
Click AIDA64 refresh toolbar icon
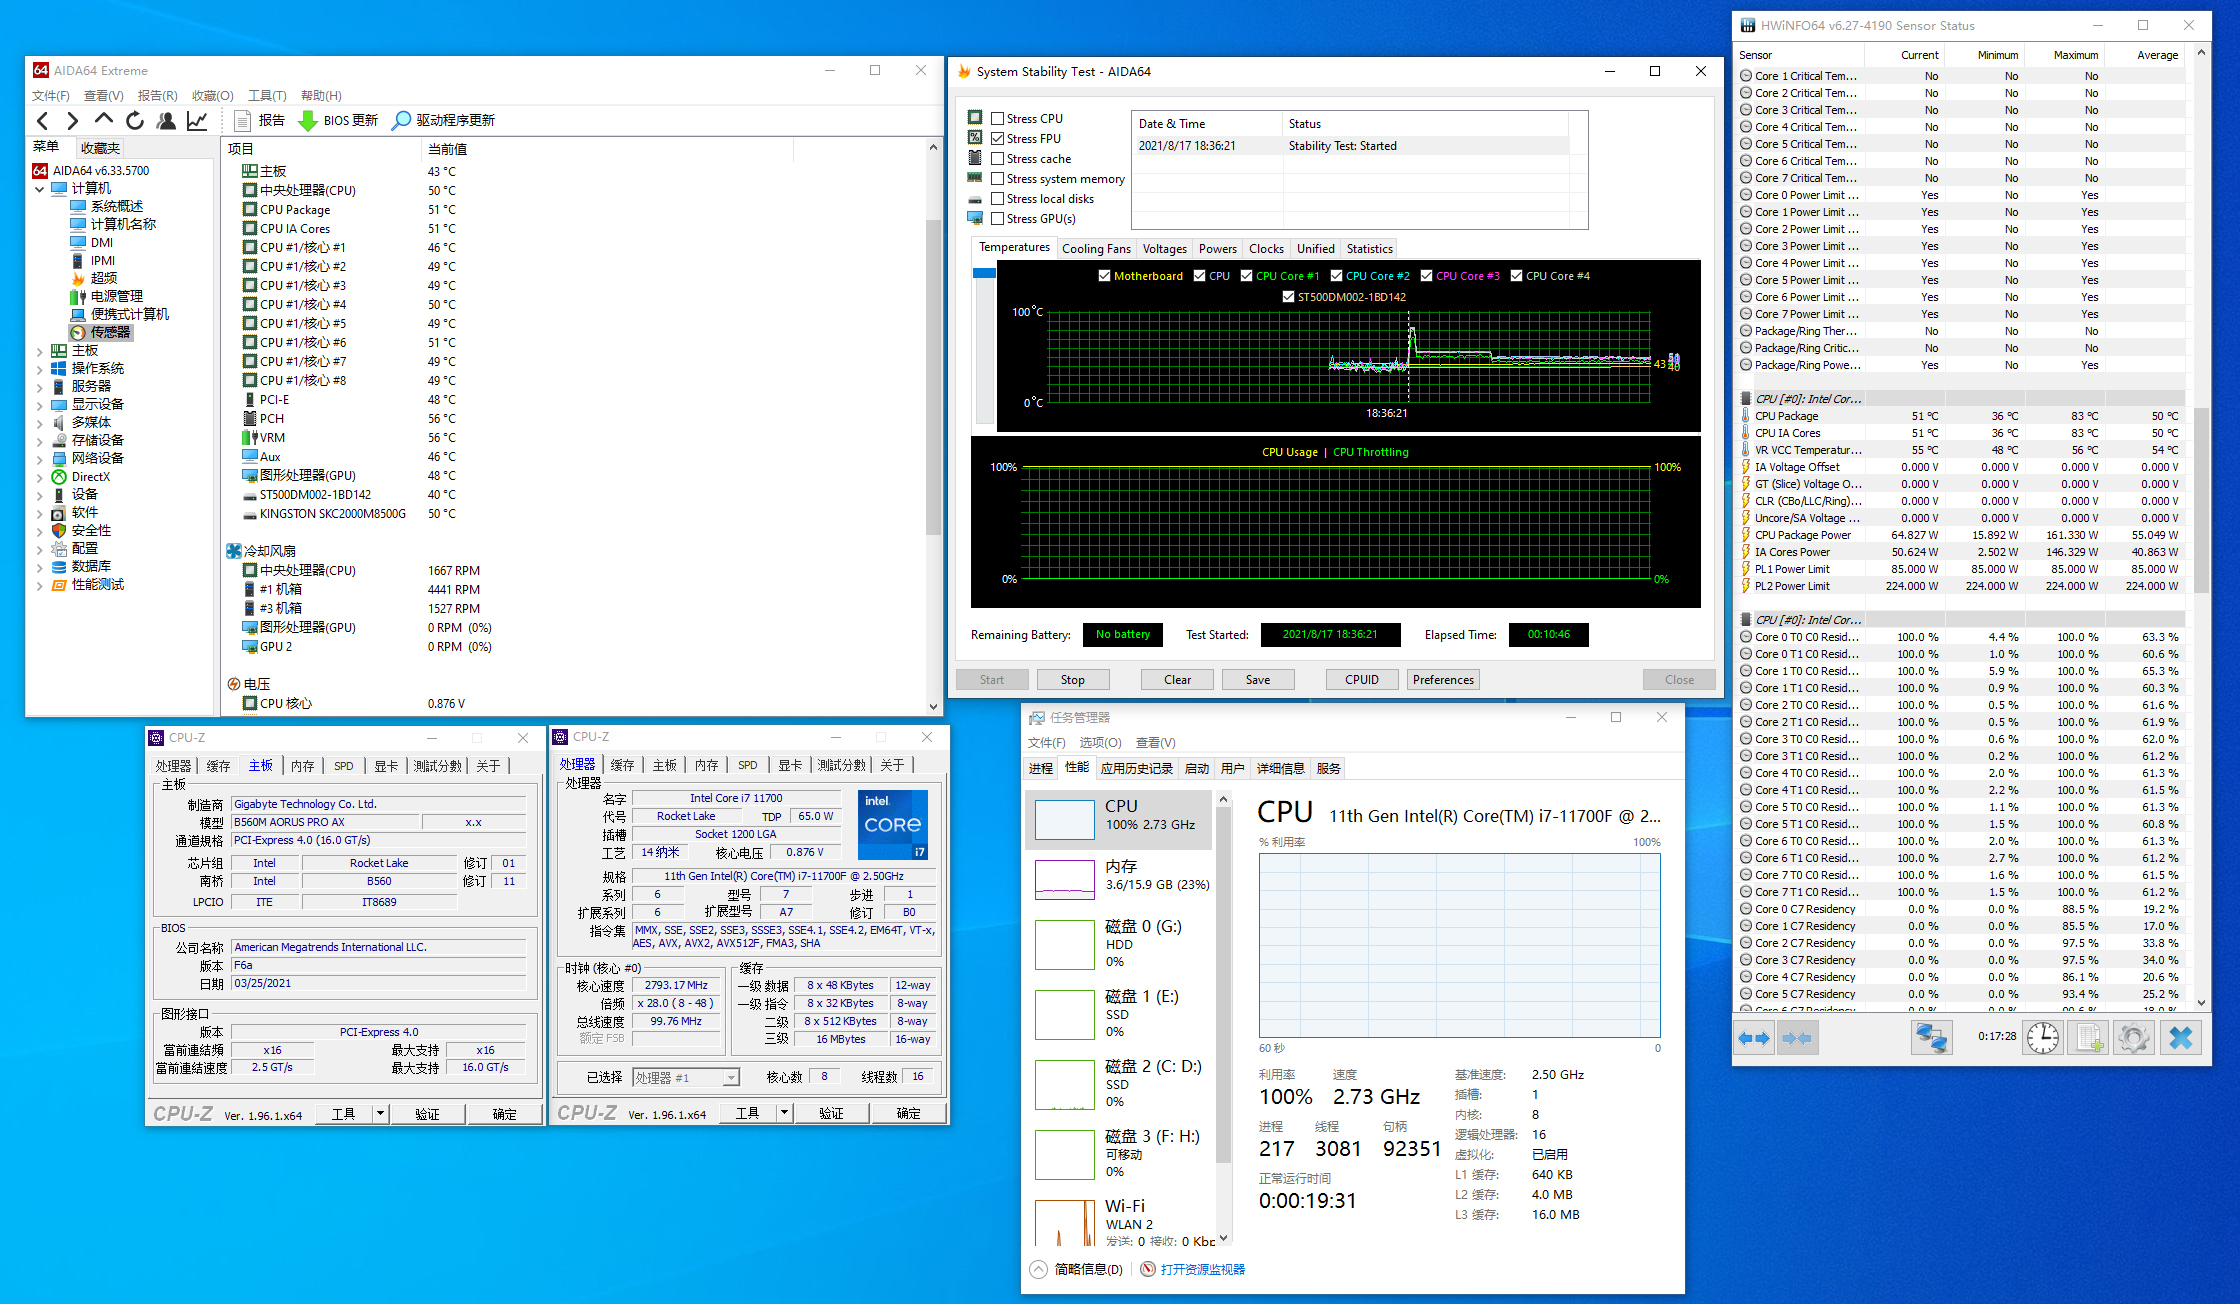pos(135,121)
